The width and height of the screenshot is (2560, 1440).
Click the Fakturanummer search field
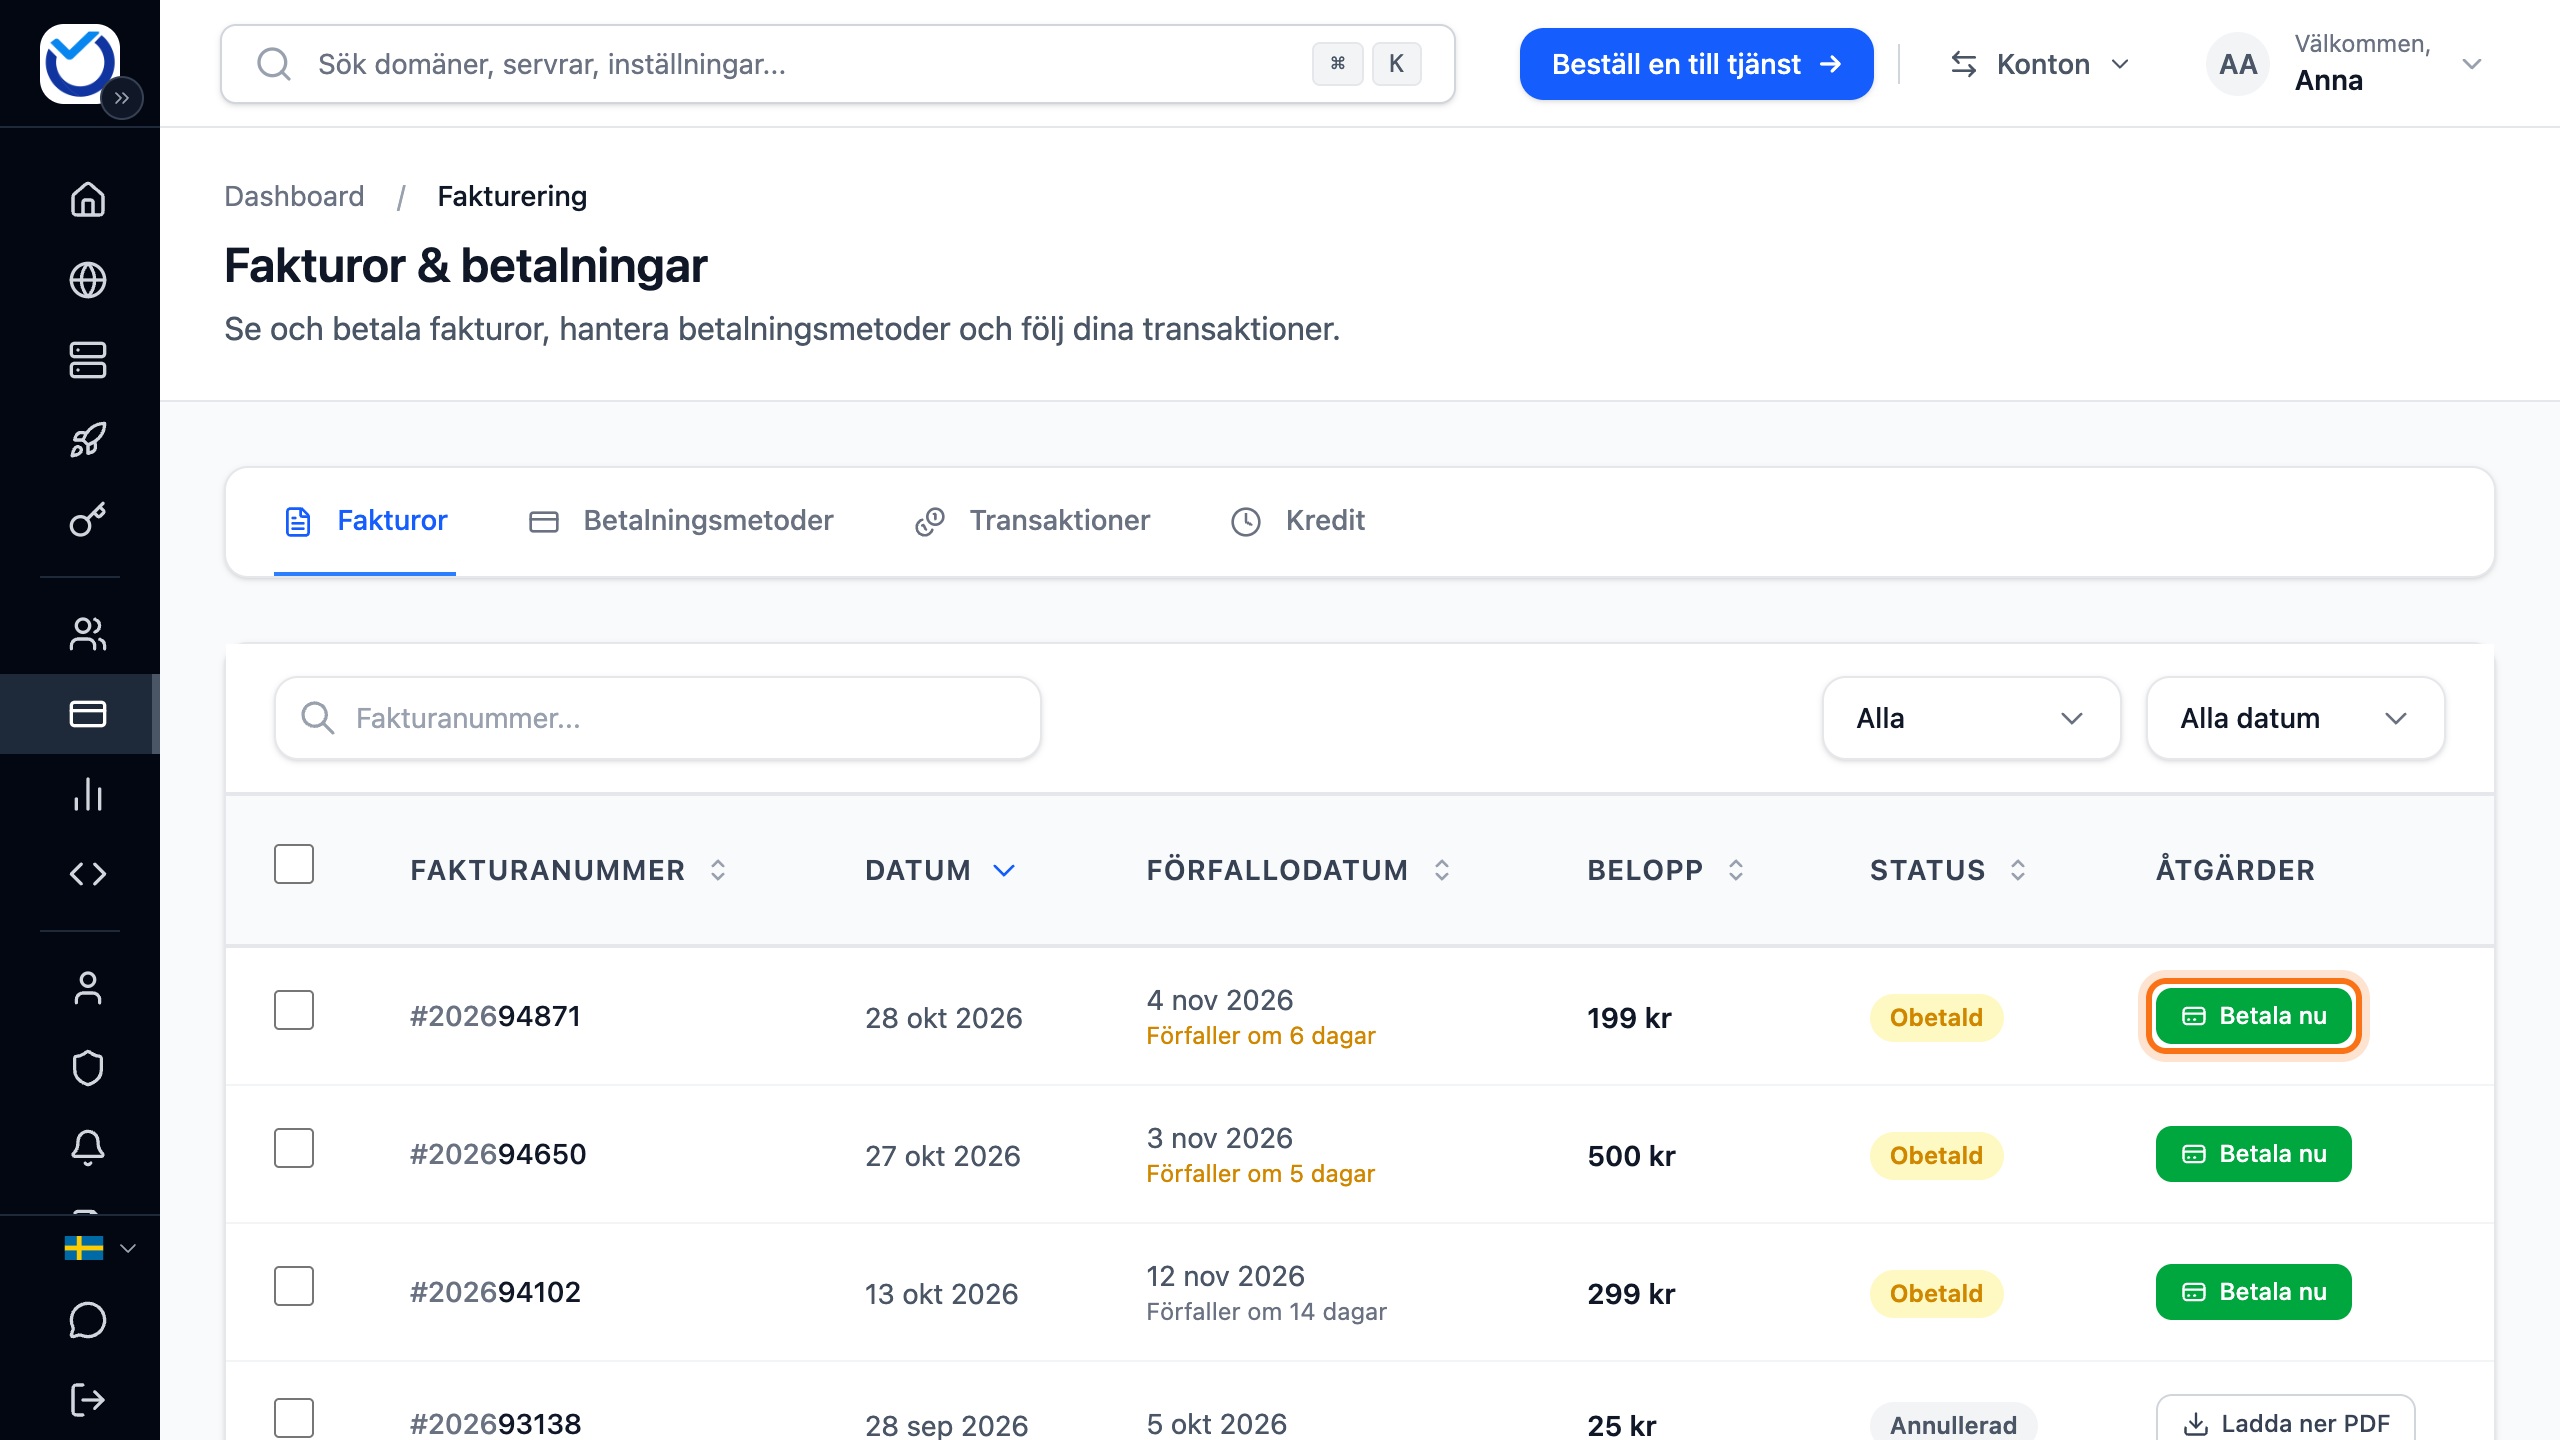(658, 718)
